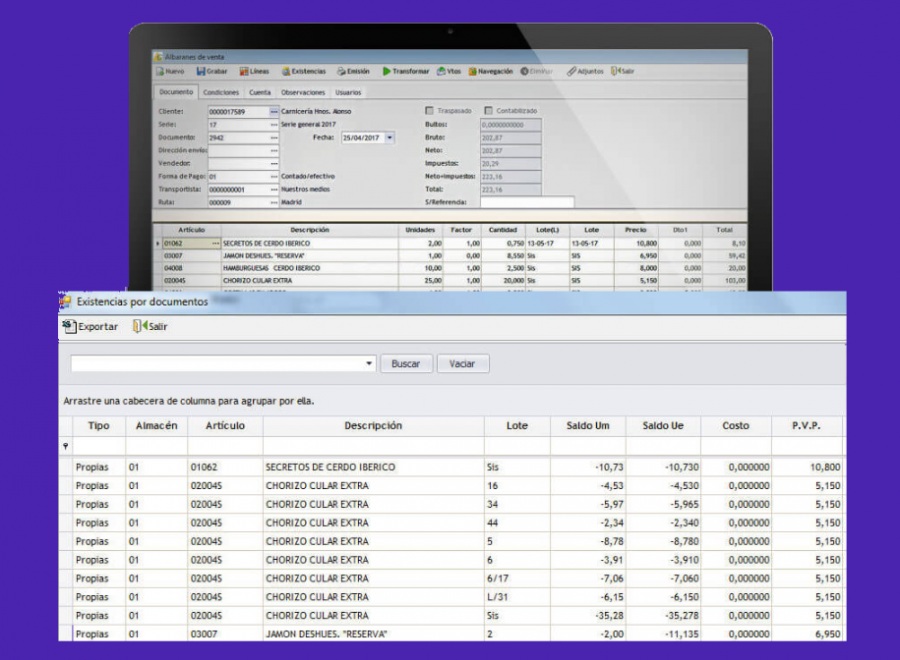This screenshot has width=900, height=660.
Task: Sort by the Saldo Um column header
Action: point(588,426)
